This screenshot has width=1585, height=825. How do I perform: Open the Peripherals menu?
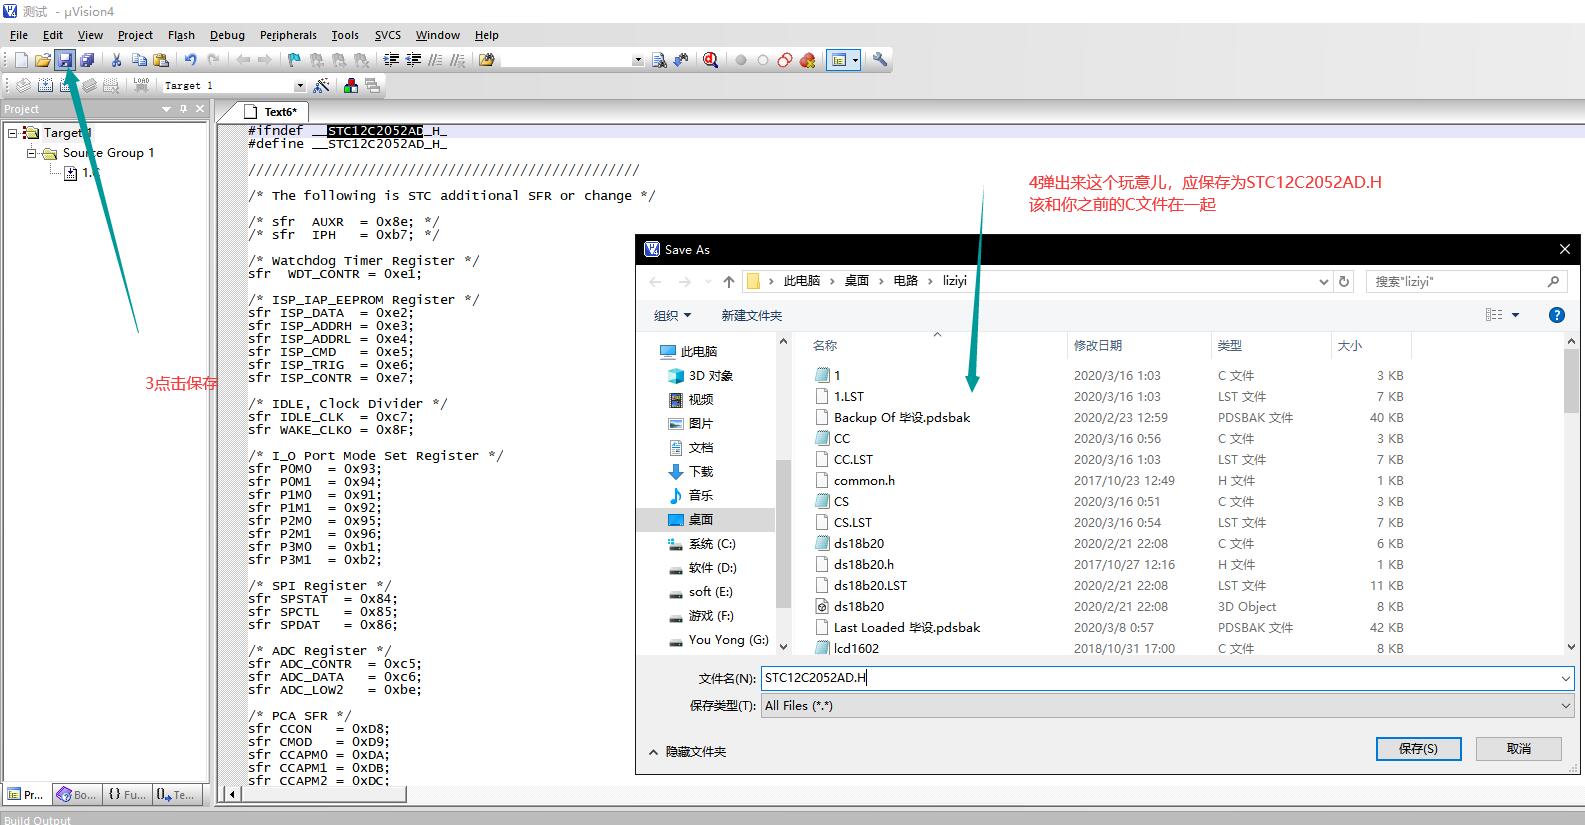[x=288, y=35]
